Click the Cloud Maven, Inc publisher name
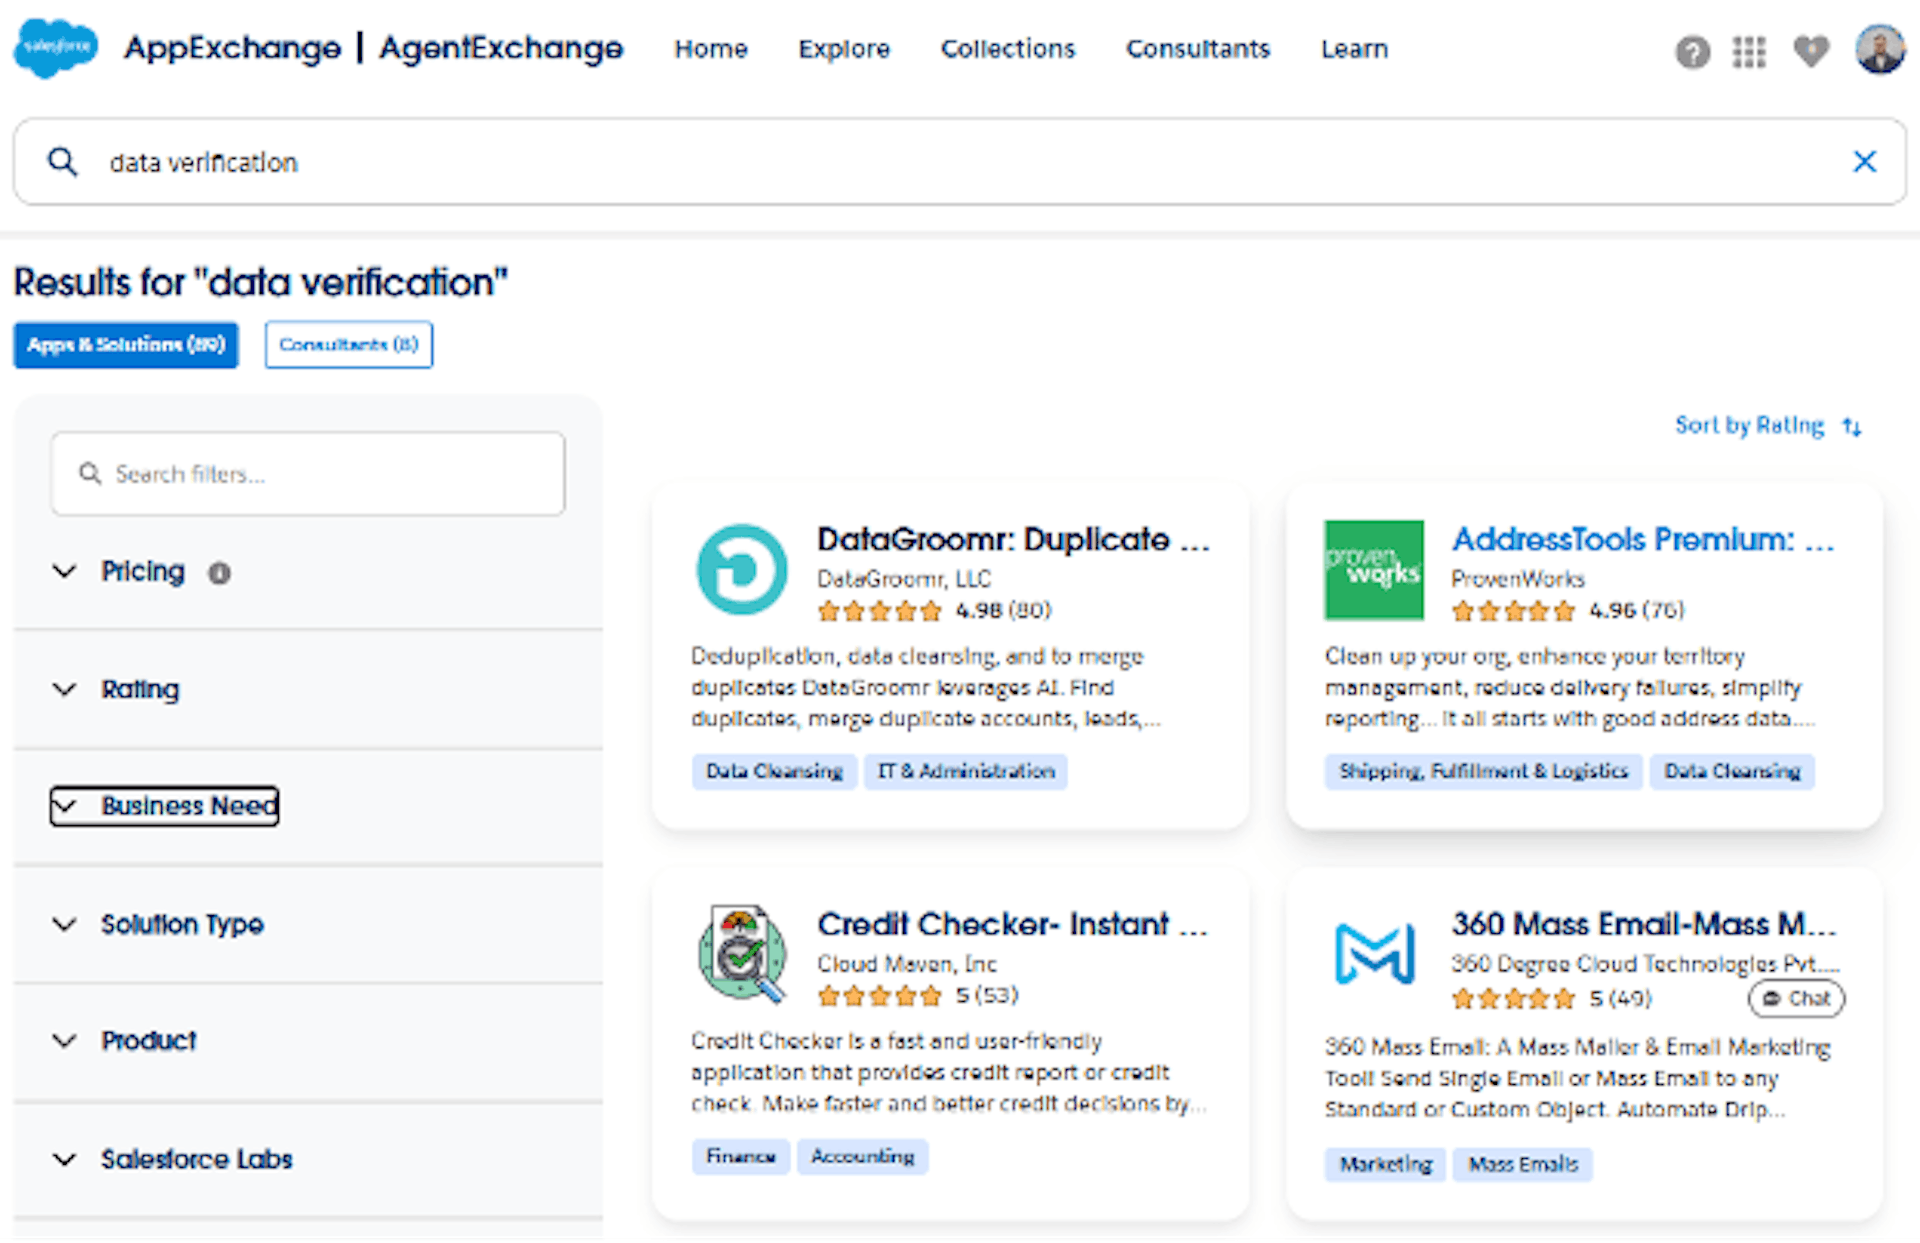1920x1243 pixels. (907, 964)
